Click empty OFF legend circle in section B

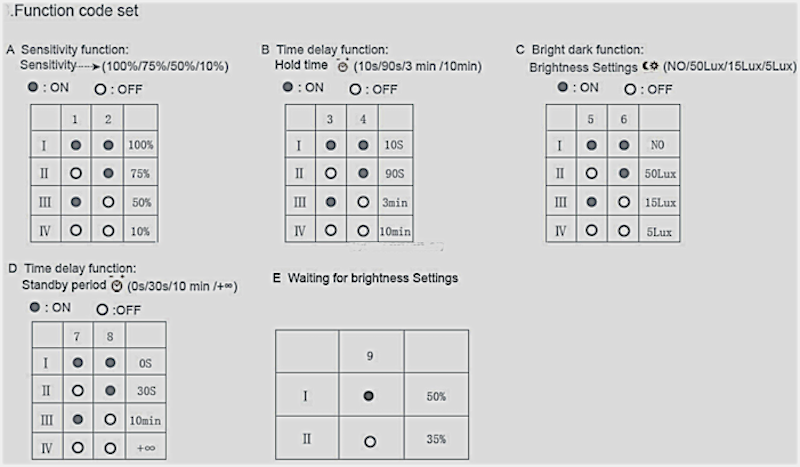tap(355, 89)
